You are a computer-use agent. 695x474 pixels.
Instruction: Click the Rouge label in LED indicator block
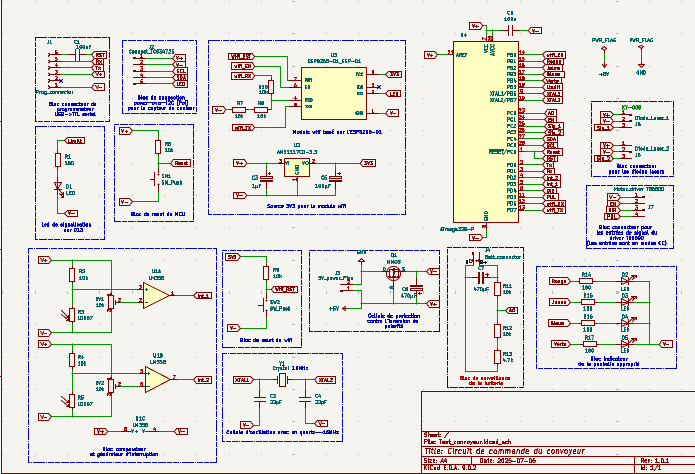[560, 281]
